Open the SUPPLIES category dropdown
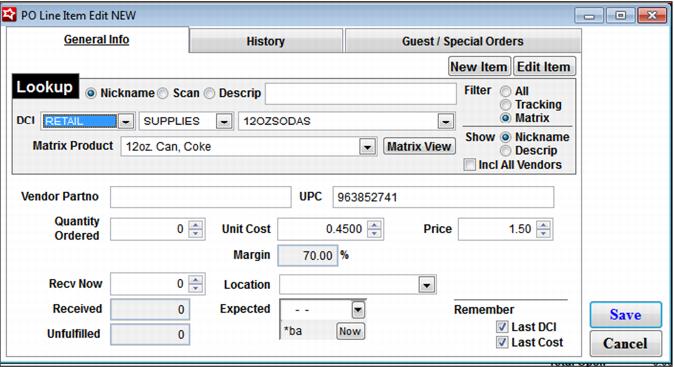Viewport: 675px width, 367px height. point(224,121)
